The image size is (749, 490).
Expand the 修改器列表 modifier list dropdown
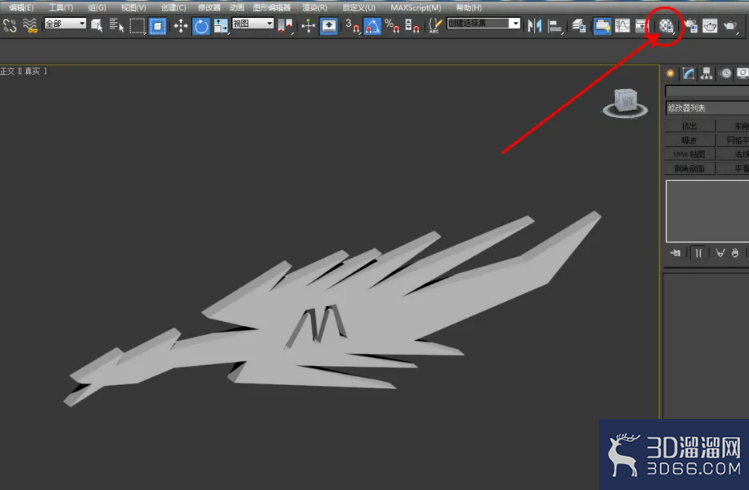point(707,108)
